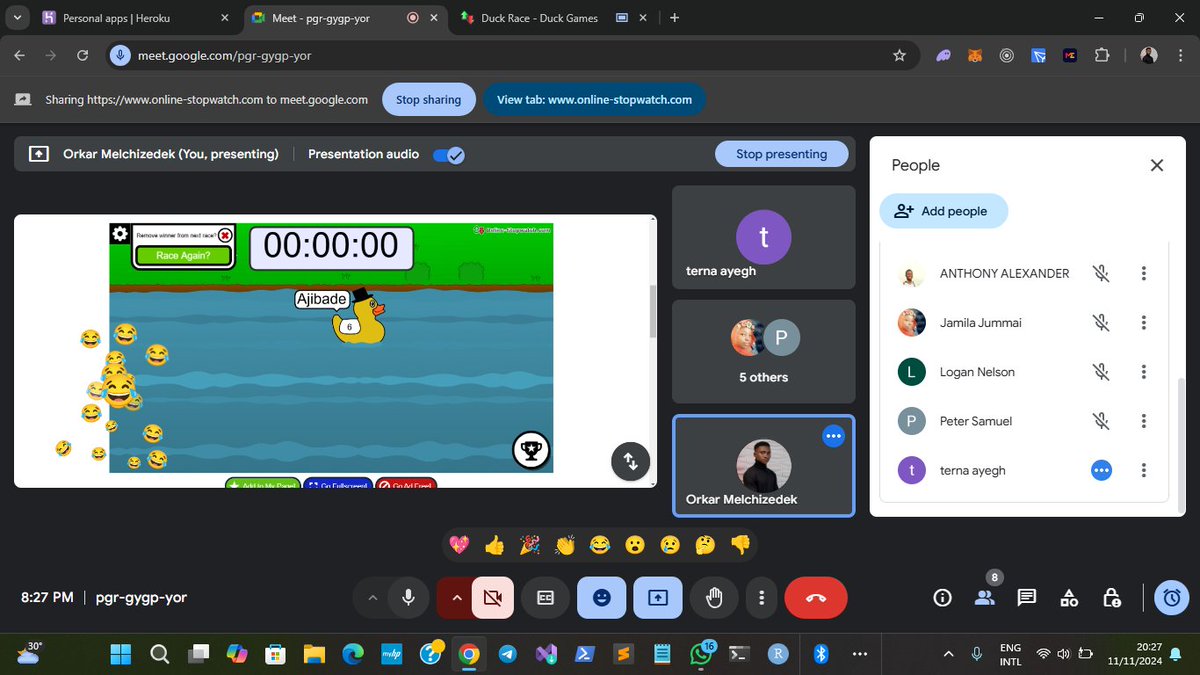
Task: Send the surprised face reaction
Action: pyautogui.click(x=635, y=545)
